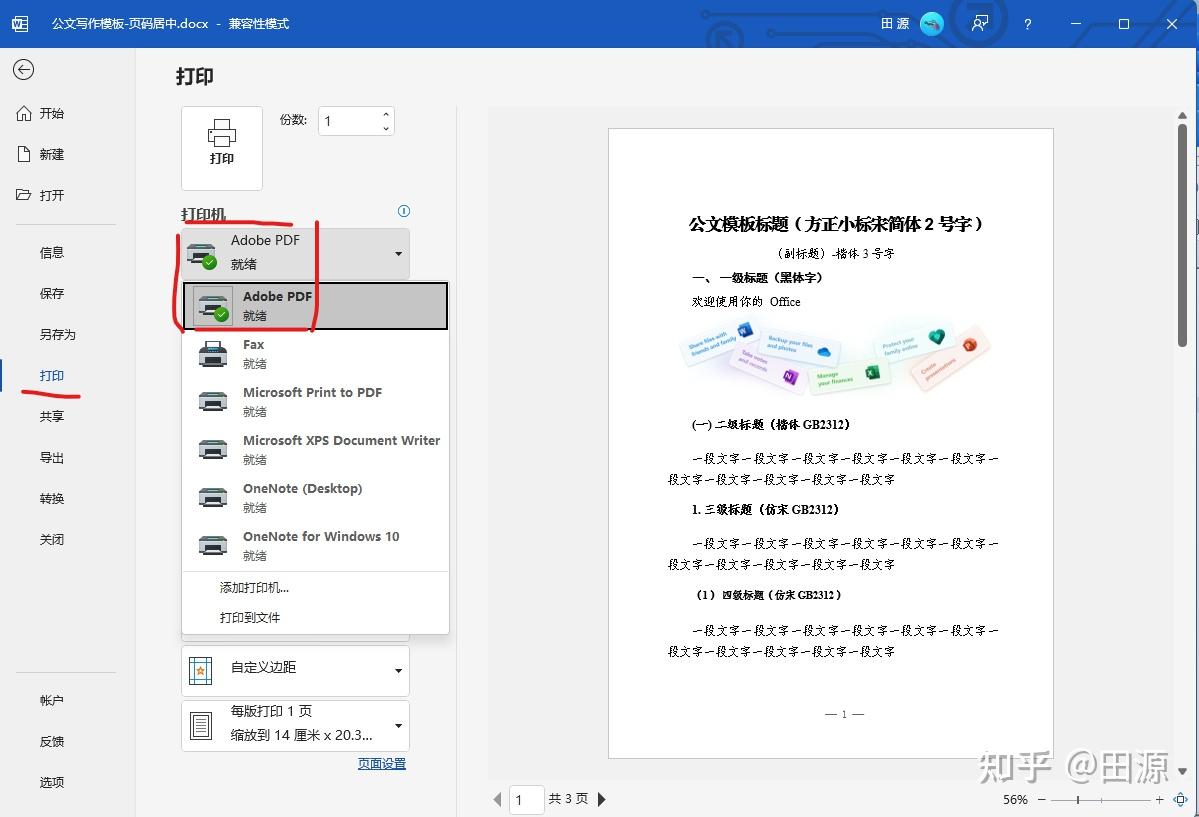Expand the 每版打印 1 页 dropdown

point(295,725)
